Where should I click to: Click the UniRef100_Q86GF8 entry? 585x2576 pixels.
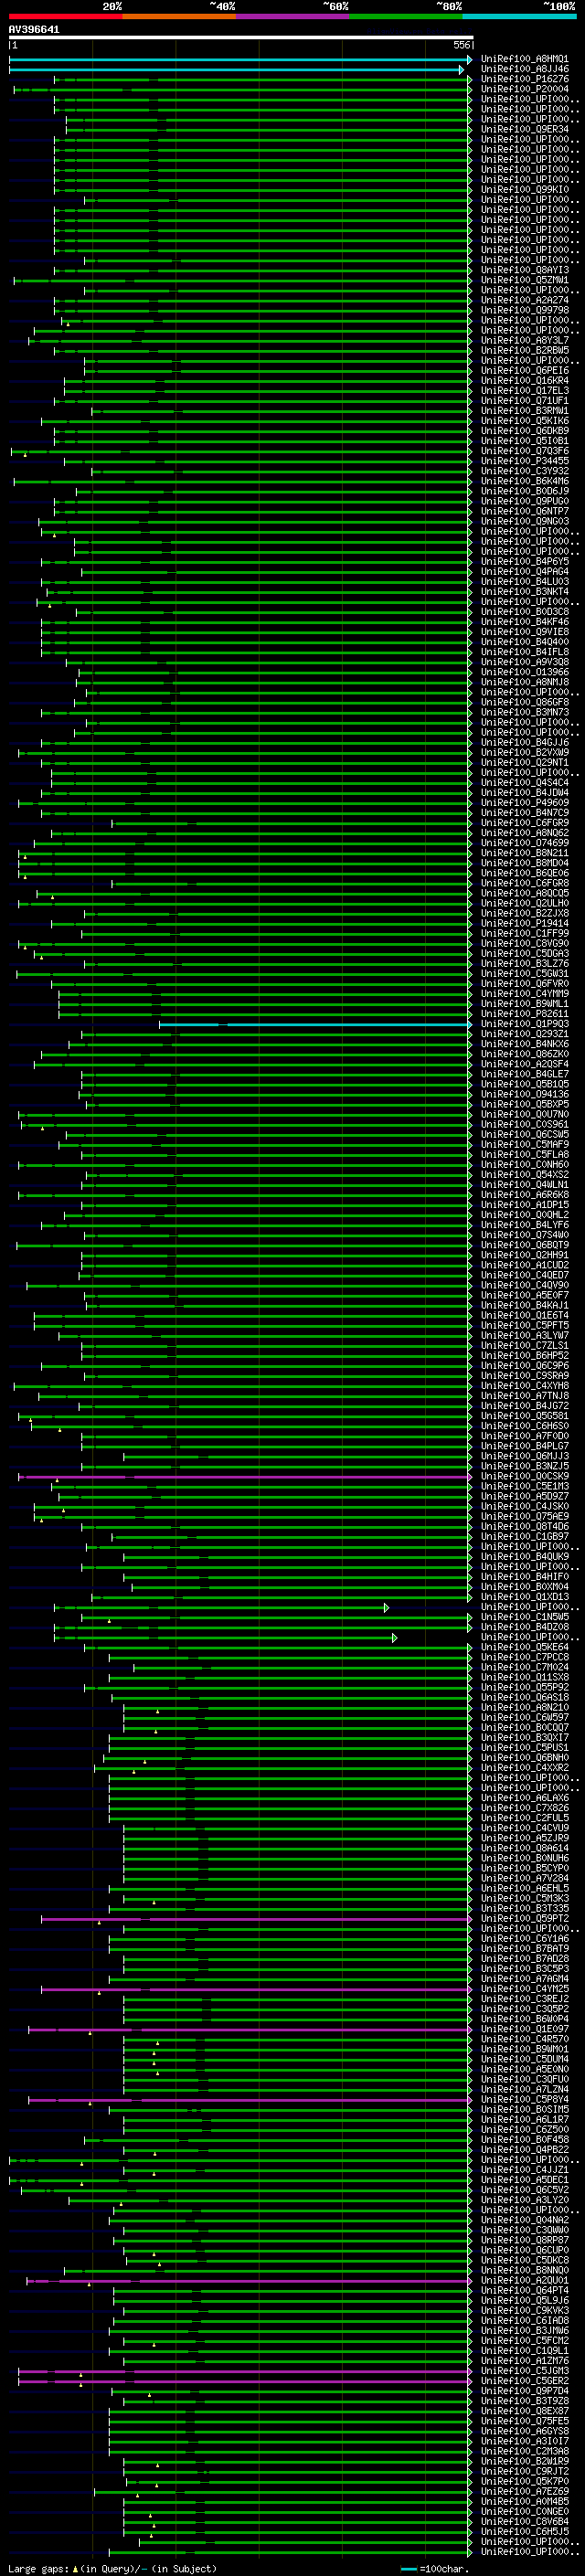pos(525,703)
